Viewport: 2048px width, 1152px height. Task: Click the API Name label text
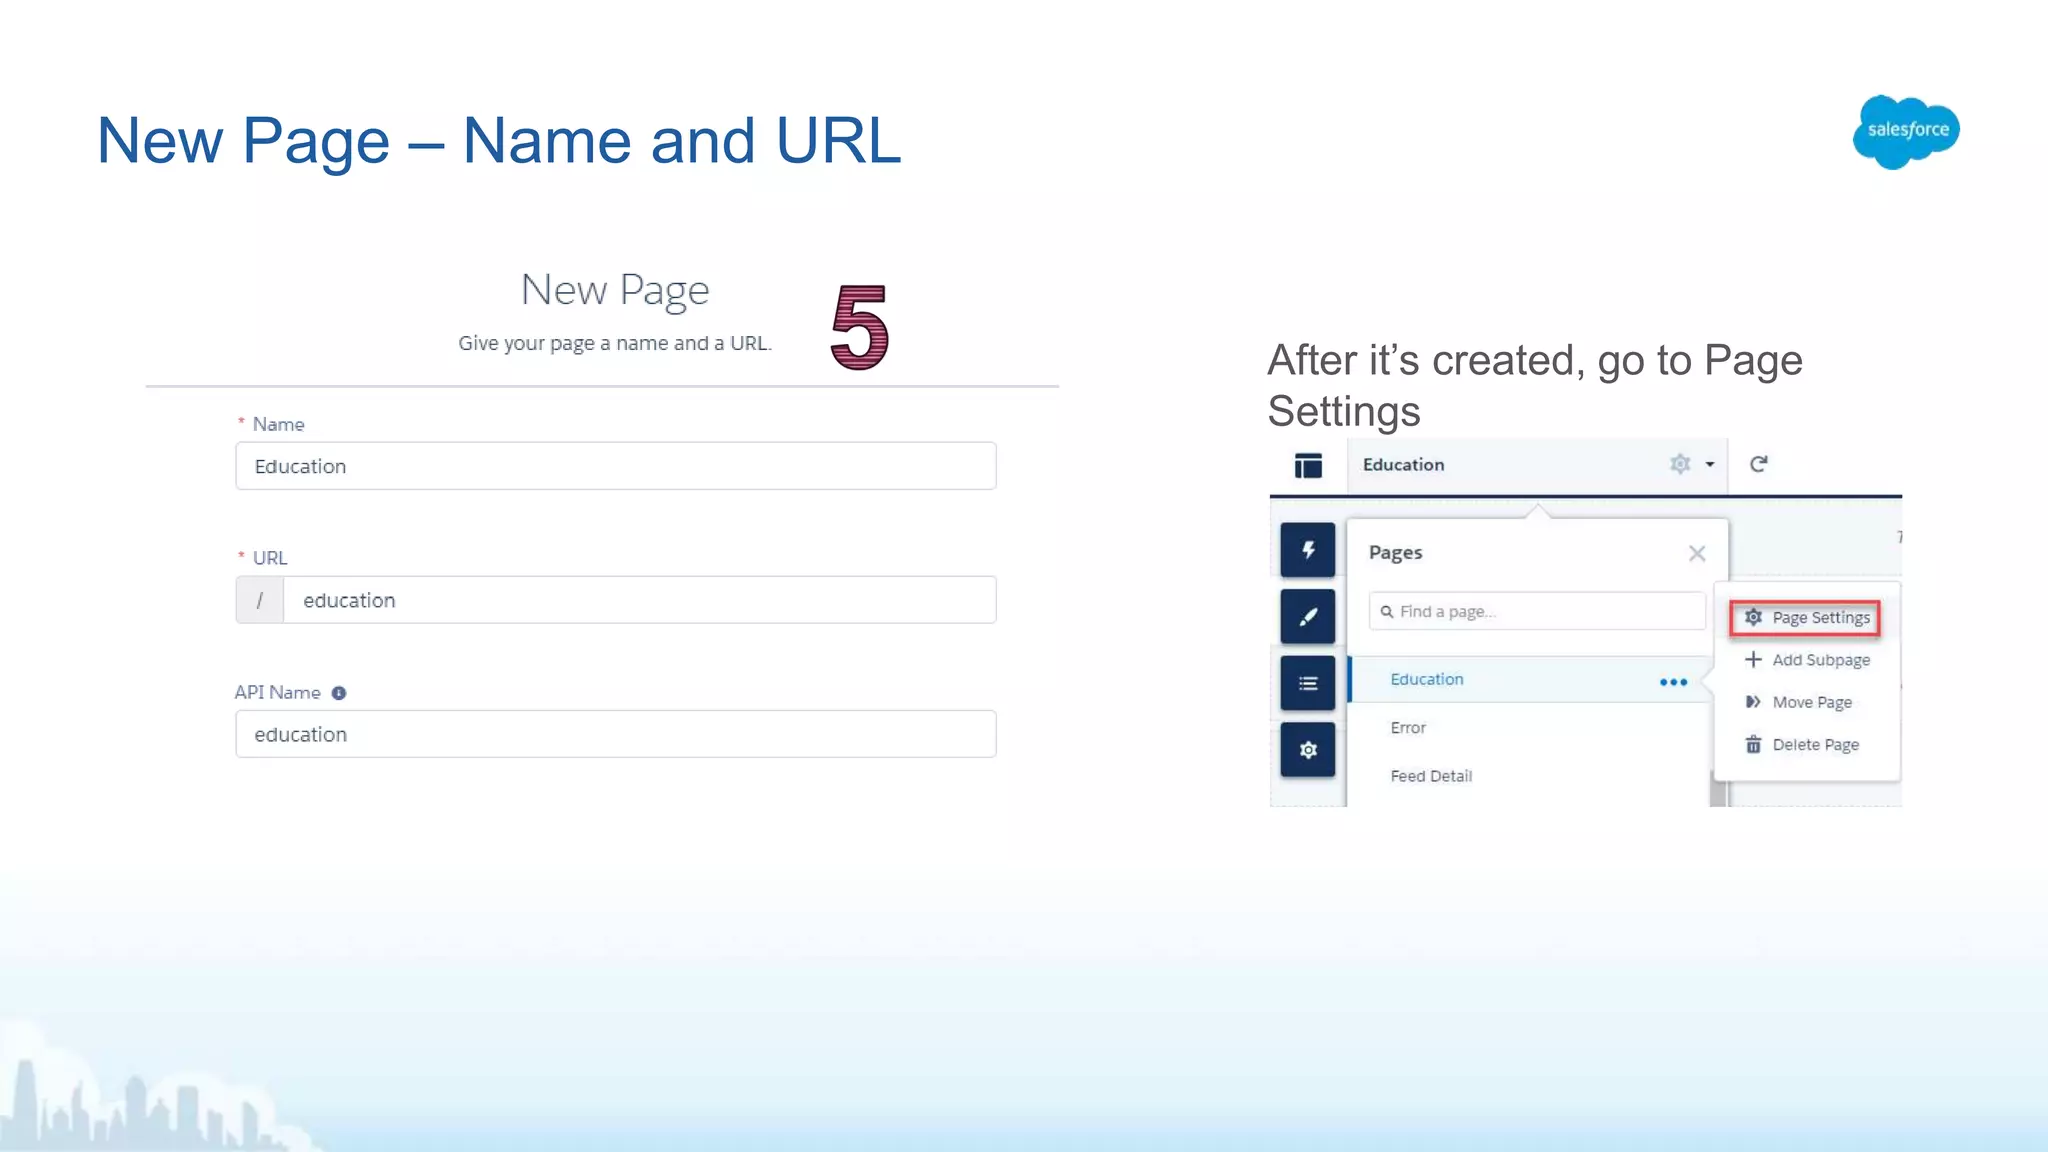point(277,693)
